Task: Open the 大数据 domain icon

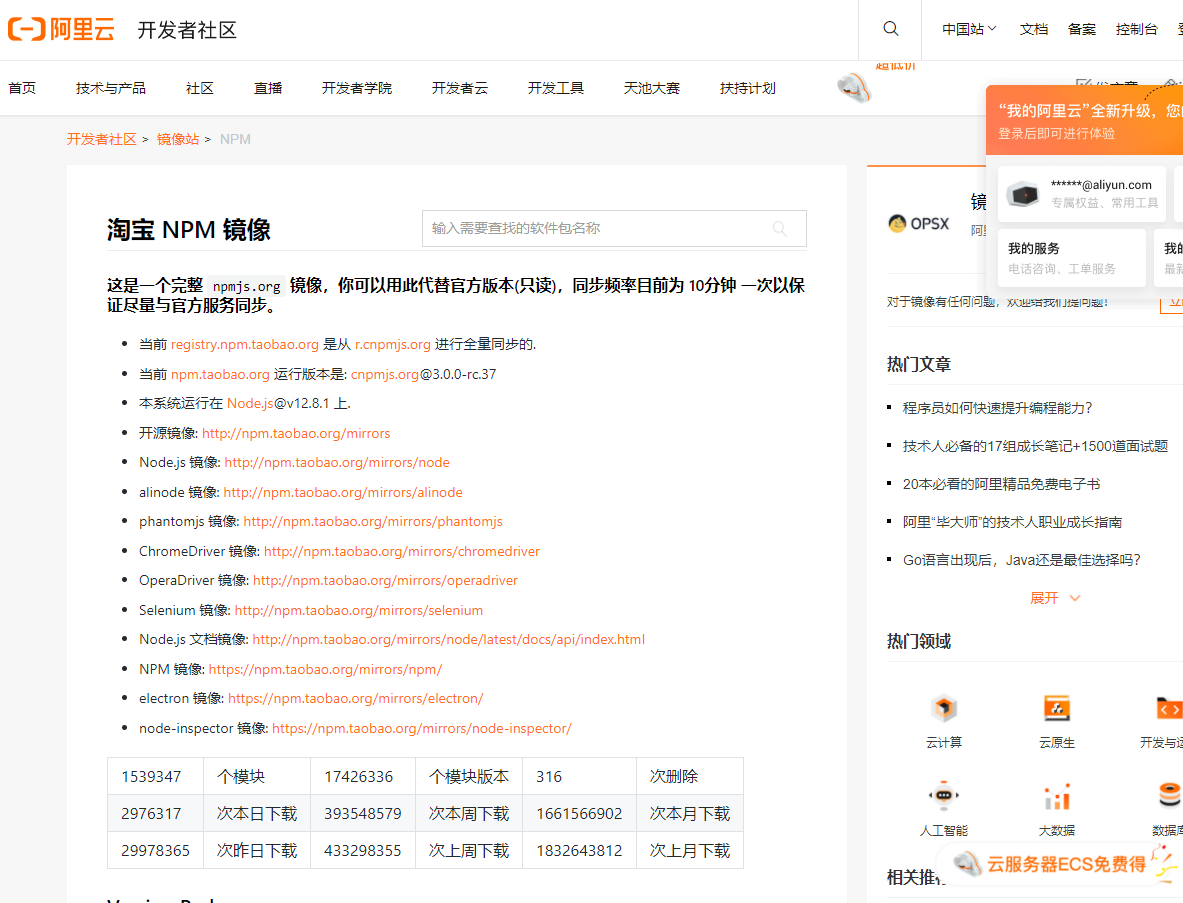Action: 1057,797
